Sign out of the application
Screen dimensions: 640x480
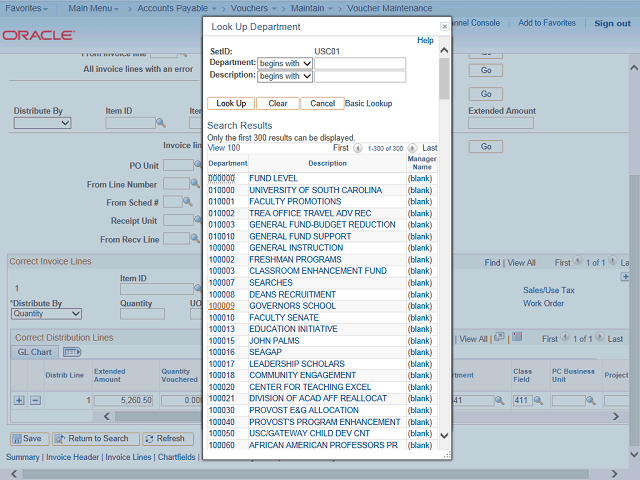[612, 23]
